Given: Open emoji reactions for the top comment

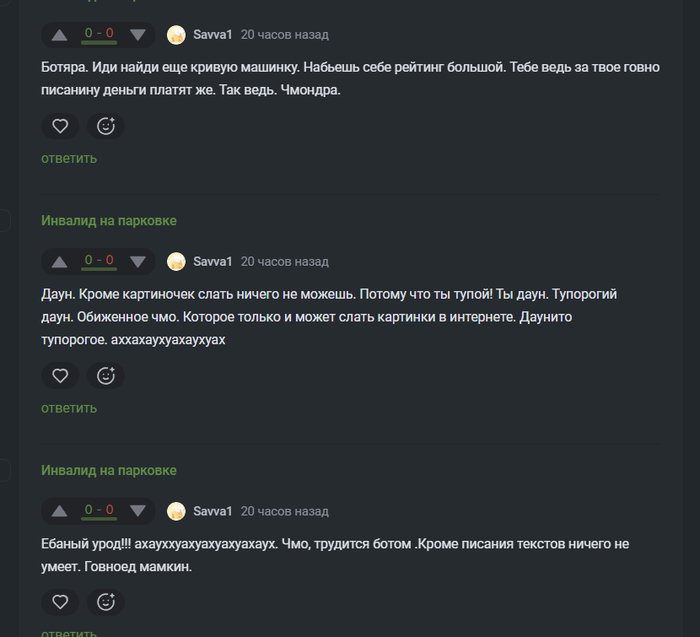Looking at the screenshot, I should point(105,126).
